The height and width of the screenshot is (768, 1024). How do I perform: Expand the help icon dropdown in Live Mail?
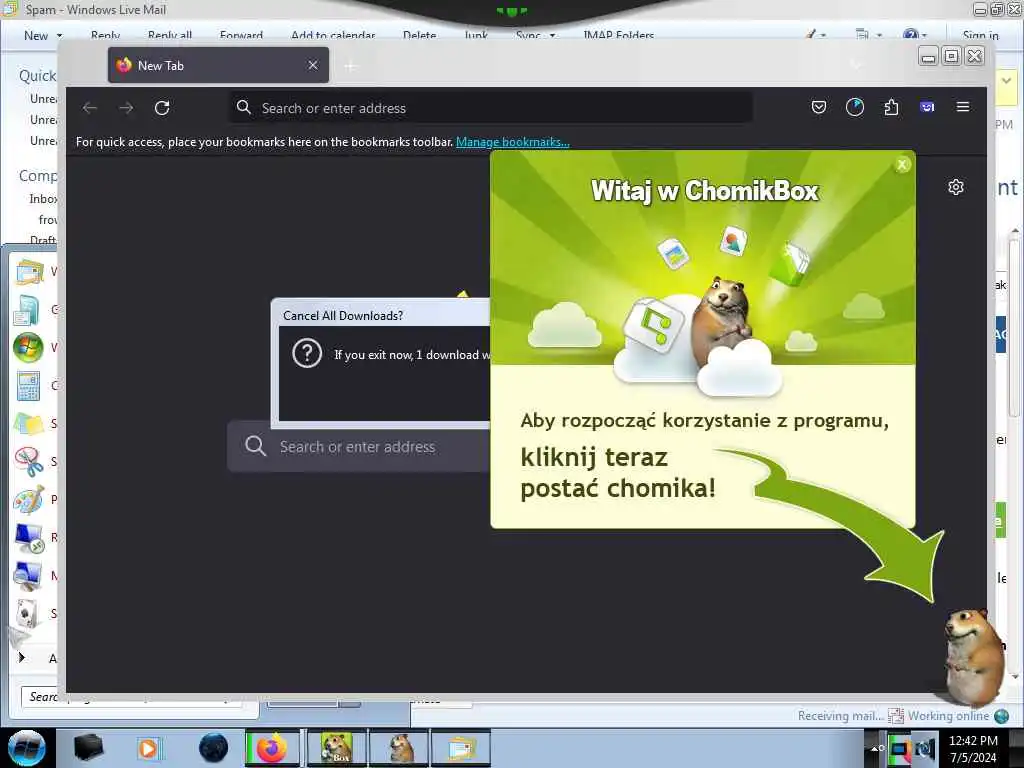click(x=924, y=35)
